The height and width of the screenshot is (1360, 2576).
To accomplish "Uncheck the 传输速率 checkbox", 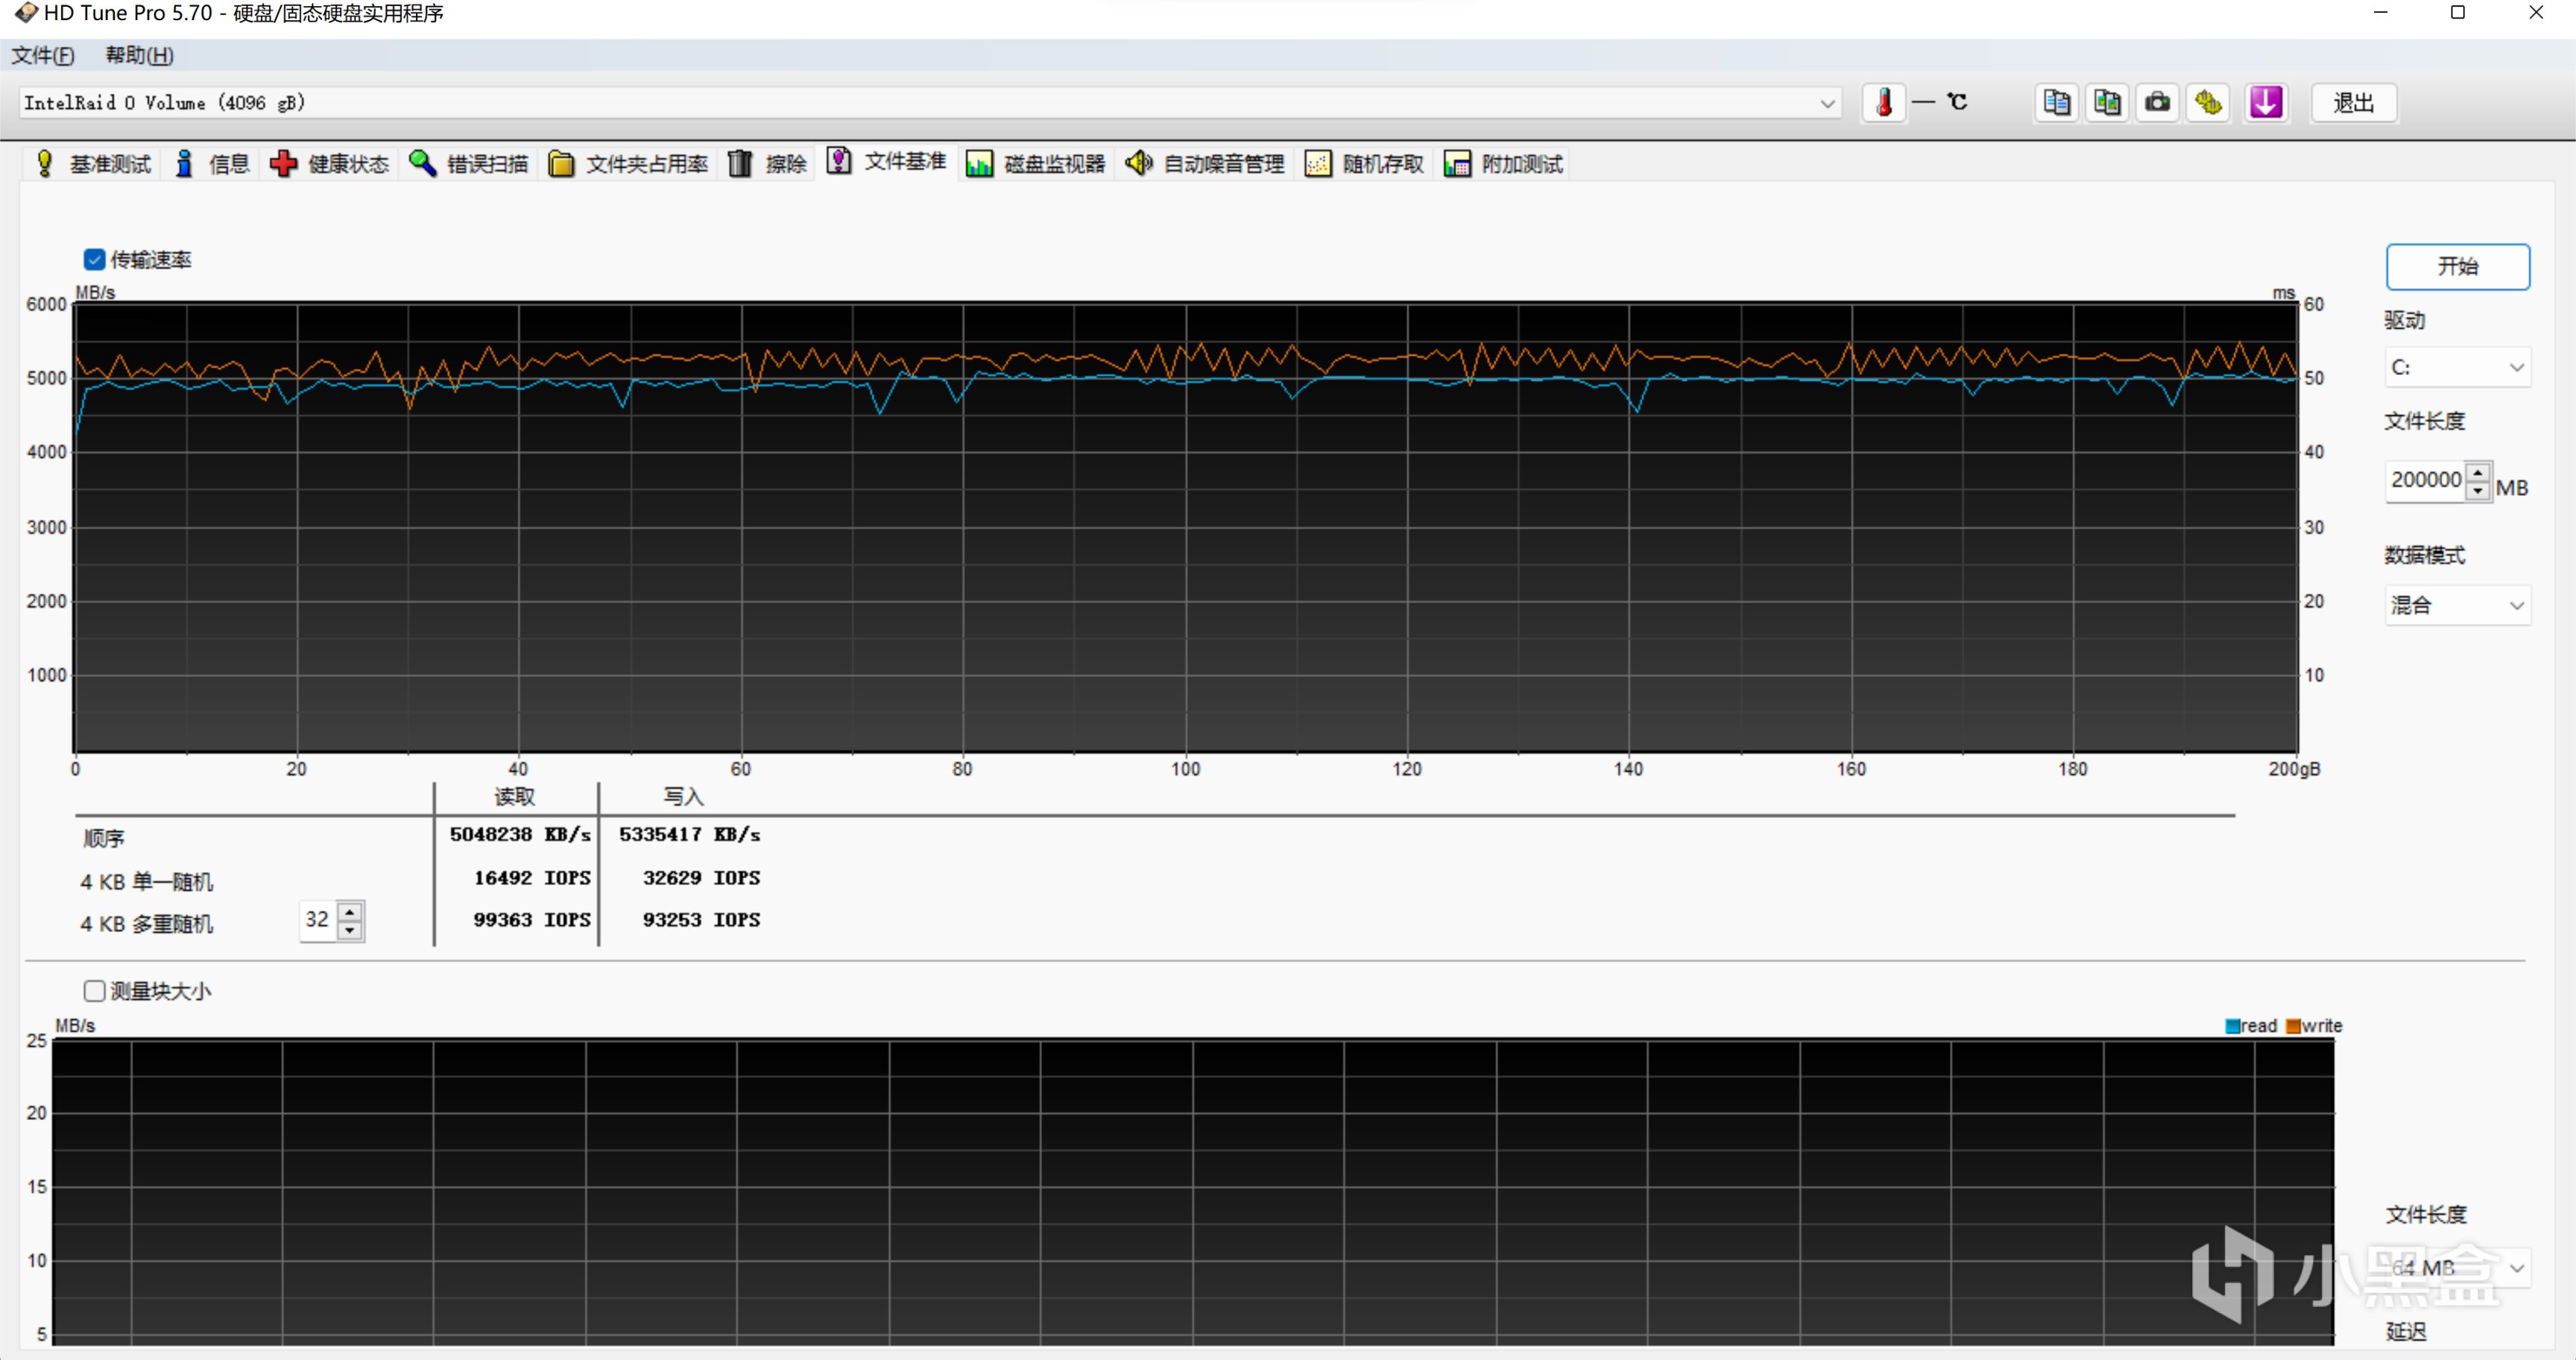I will (x=94, y=260).
